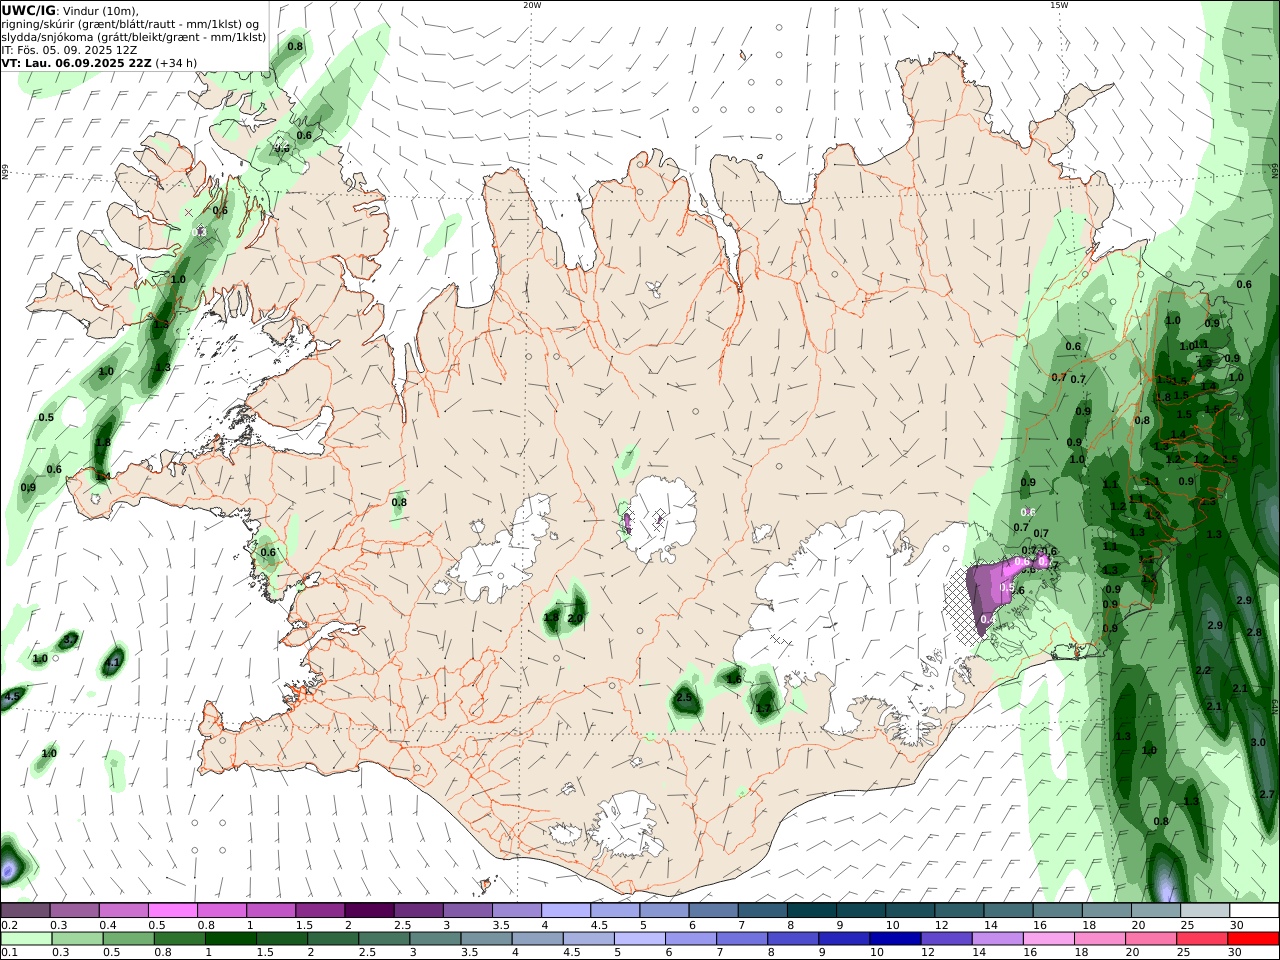Viewport: 1280px width, 960px height.
Task: Click the 15W longitude label
Action: coord(1058,5)
